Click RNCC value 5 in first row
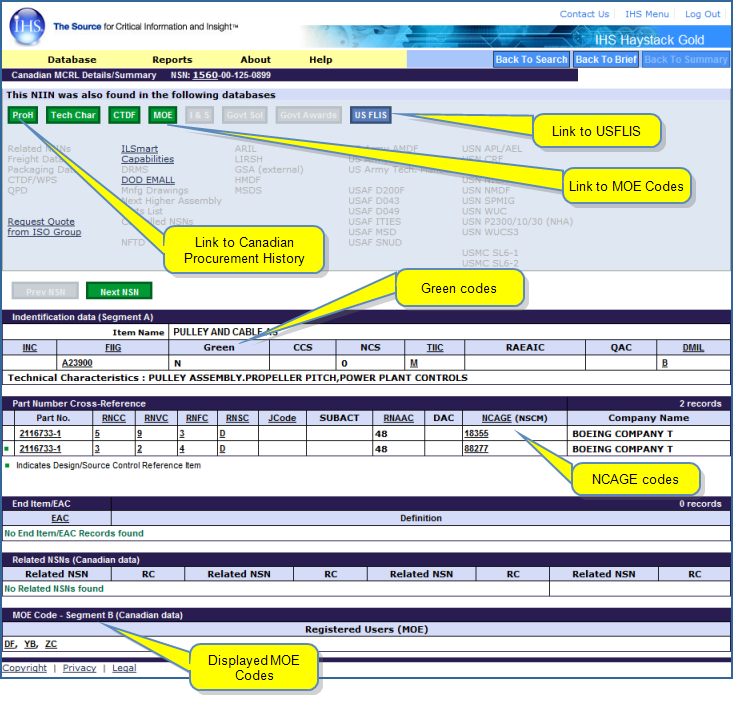733x705 pixels. click(x=97, y=433)
